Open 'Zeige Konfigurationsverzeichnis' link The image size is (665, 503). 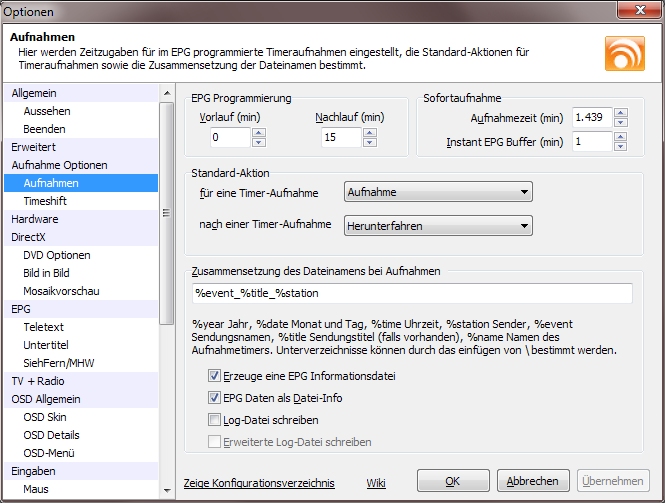tap(259, 483)
